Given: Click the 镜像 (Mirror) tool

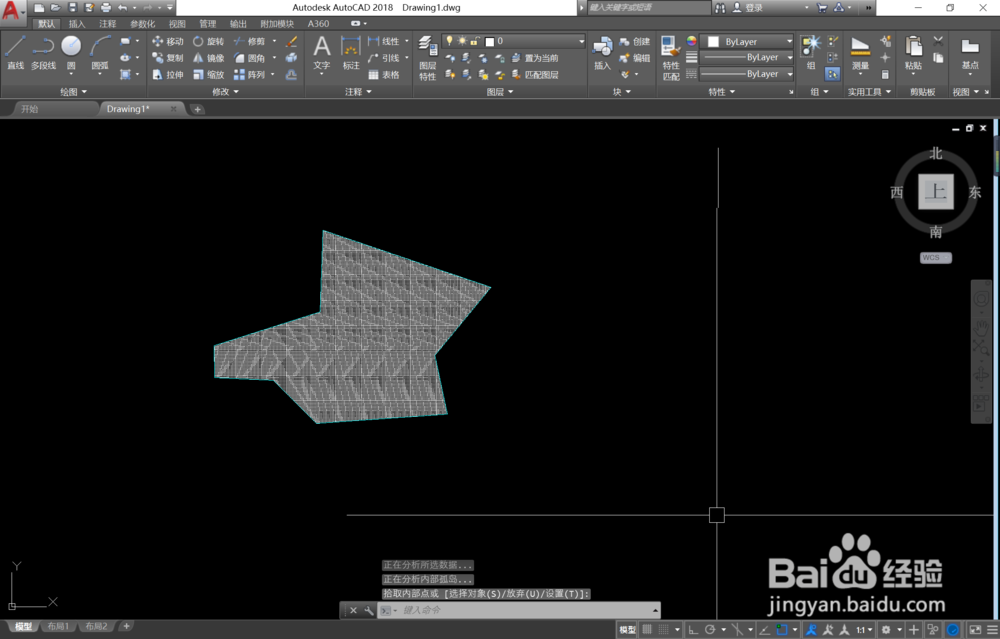Looking at the screenshot, I should pos(209,58).
